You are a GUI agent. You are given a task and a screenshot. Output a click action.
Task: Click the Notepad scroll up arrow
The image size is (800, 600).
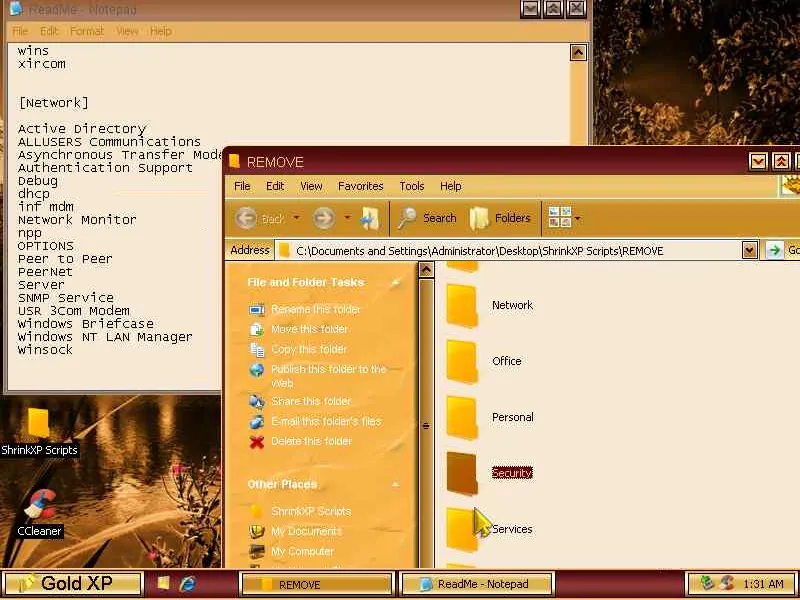(x=578, y=53)
